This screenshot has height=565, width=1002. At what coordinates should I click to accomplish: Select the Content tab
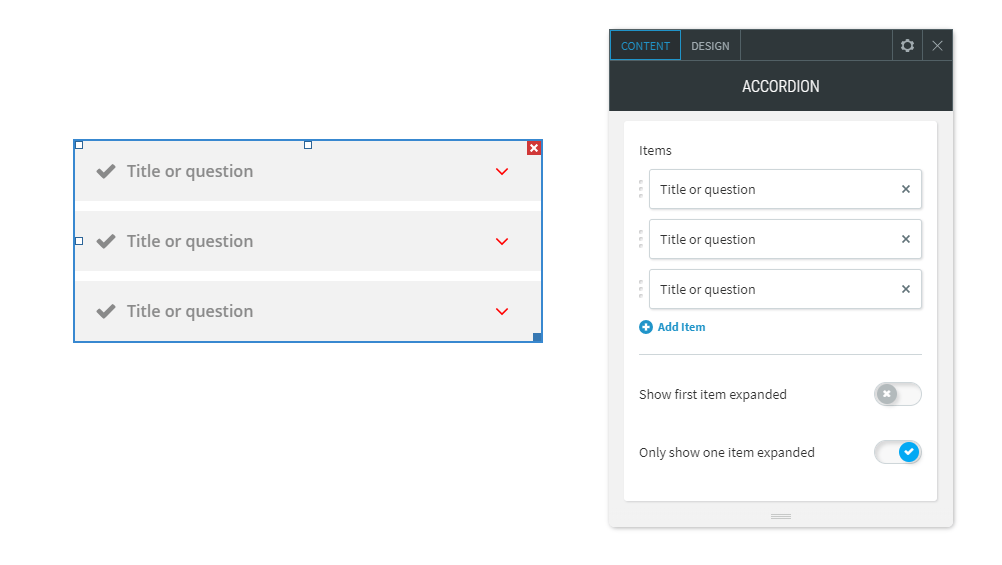click(645, 46)
